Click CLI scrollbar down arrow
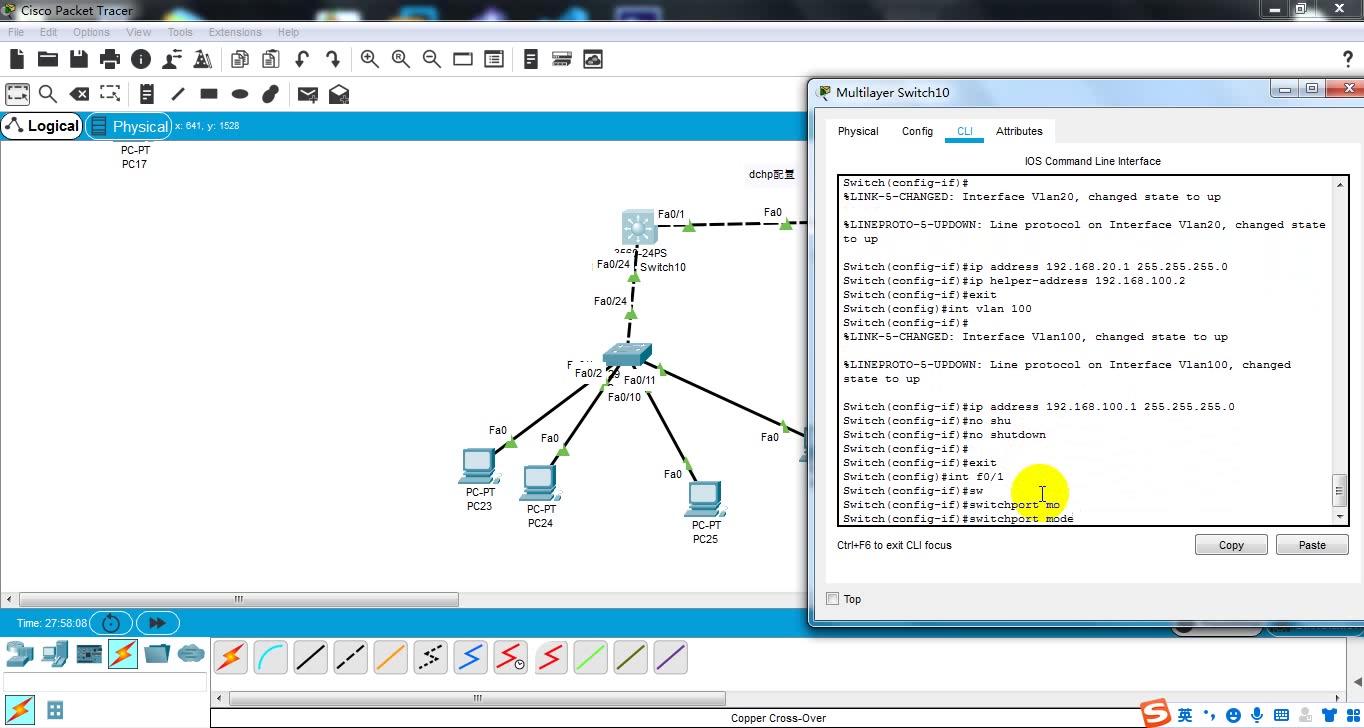Image resolution: width=1364 pixels, height=728 pixels. 1340,518
